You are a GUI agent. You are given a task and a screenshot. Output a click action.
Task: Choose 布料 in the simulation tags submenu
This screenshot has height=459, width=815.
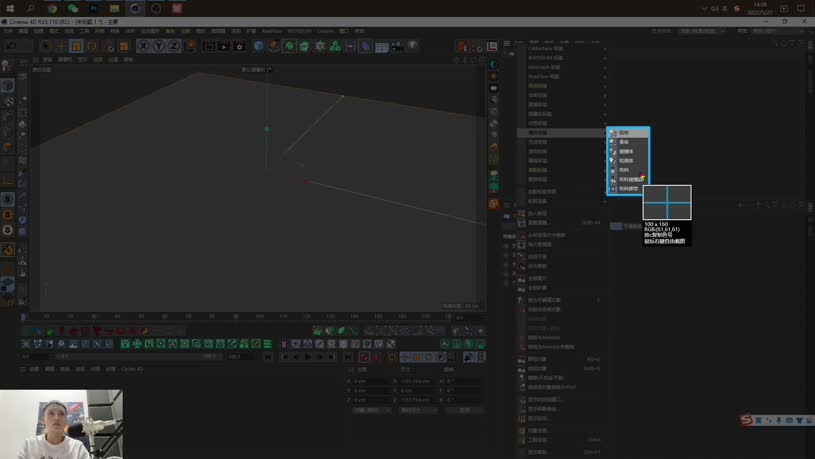628,170
